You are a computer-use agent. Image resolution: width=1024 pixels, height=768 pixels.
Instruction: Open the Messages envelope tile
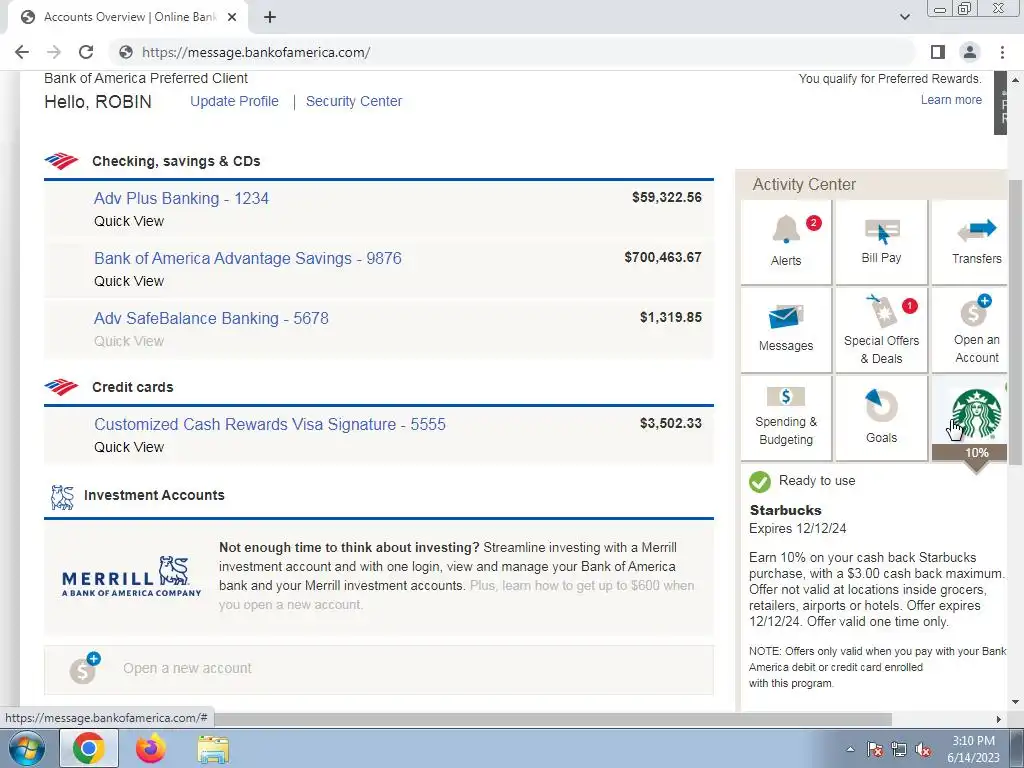786,330
